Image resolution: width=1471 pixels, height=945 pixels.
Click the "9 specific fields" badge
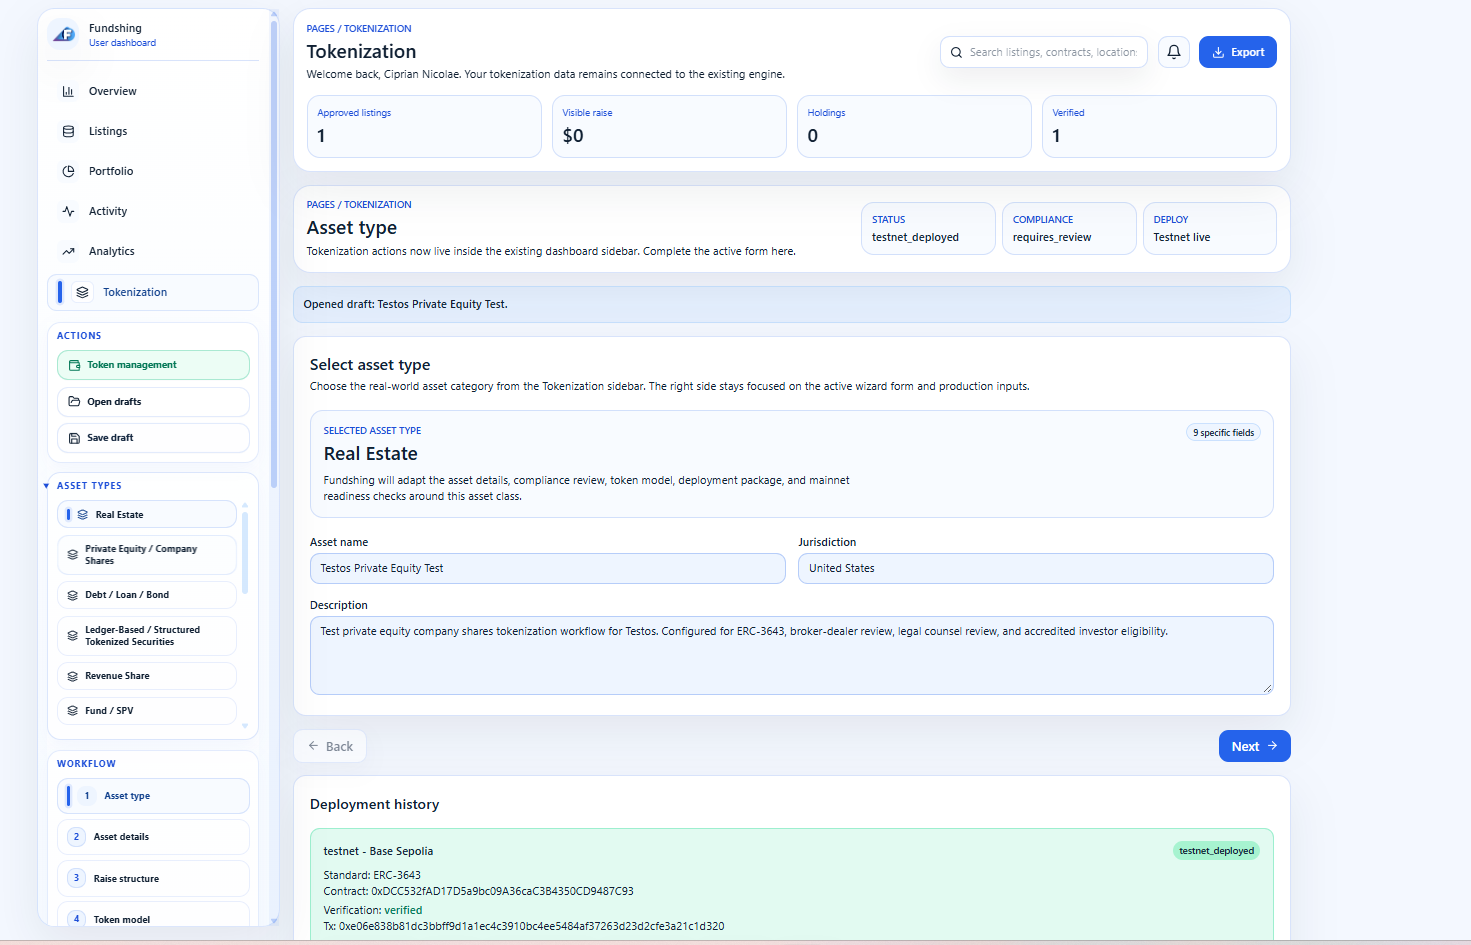(1223, 433)
